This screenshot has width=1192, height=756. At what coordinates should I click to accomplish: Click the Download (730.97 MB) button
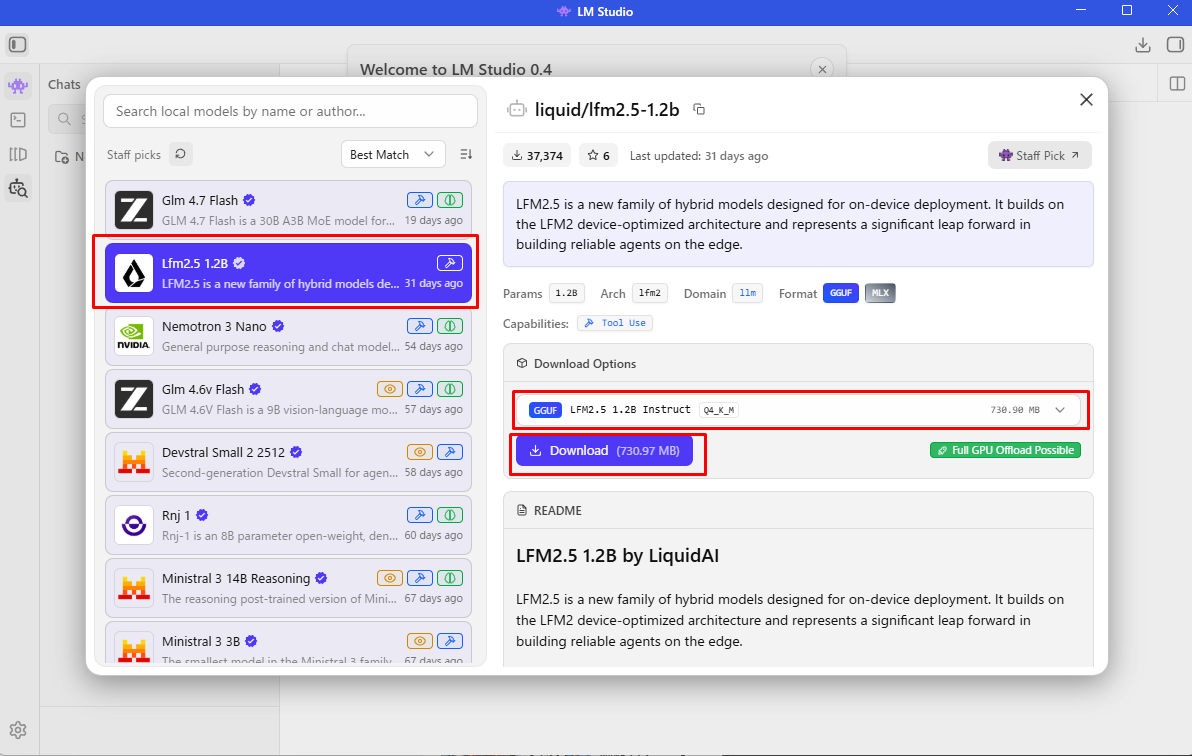604,451
